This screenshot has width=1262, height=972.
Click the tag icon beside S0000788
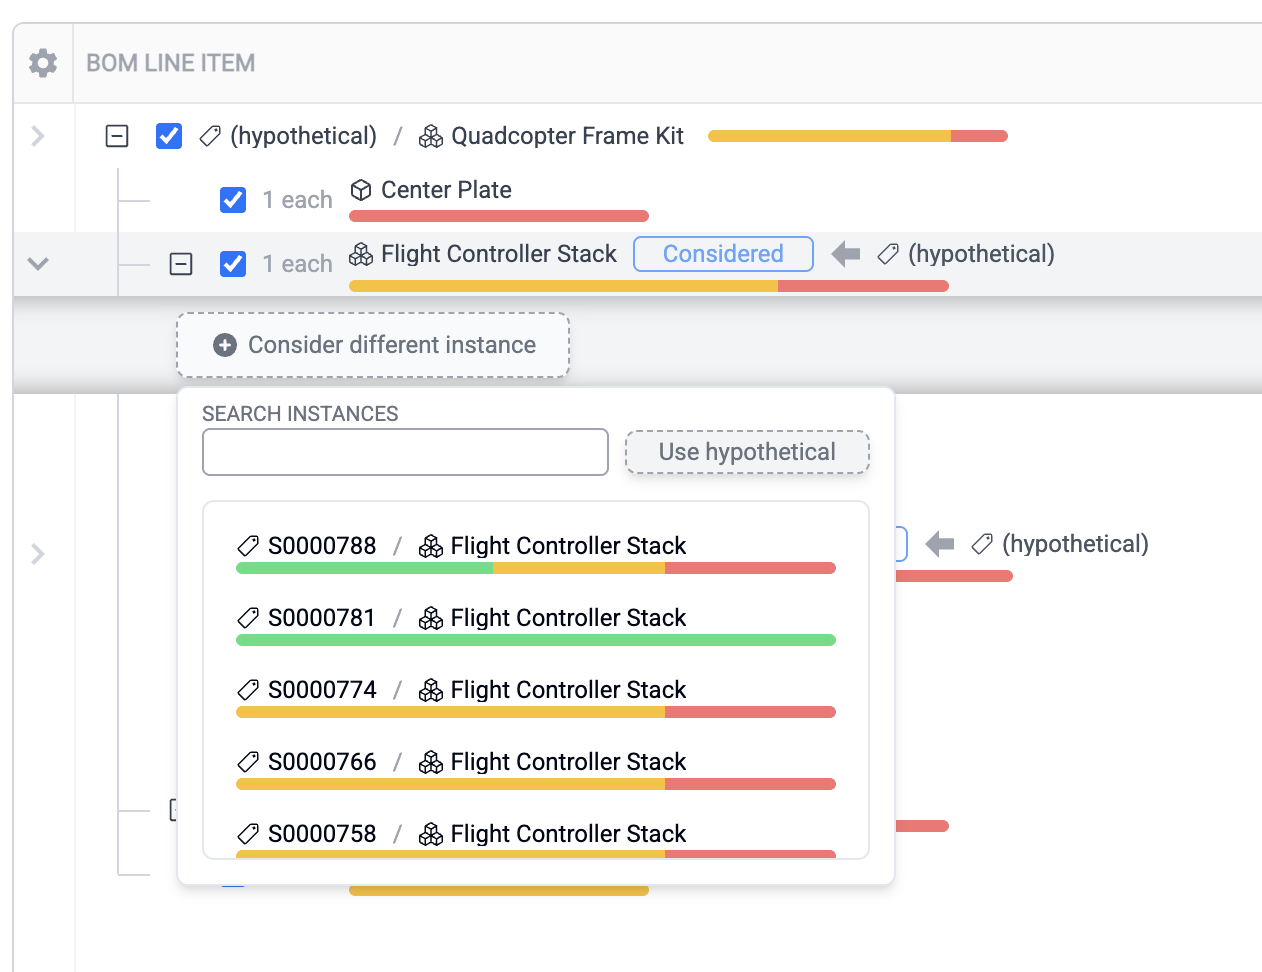pyautogui.click(x=248, y=546)
